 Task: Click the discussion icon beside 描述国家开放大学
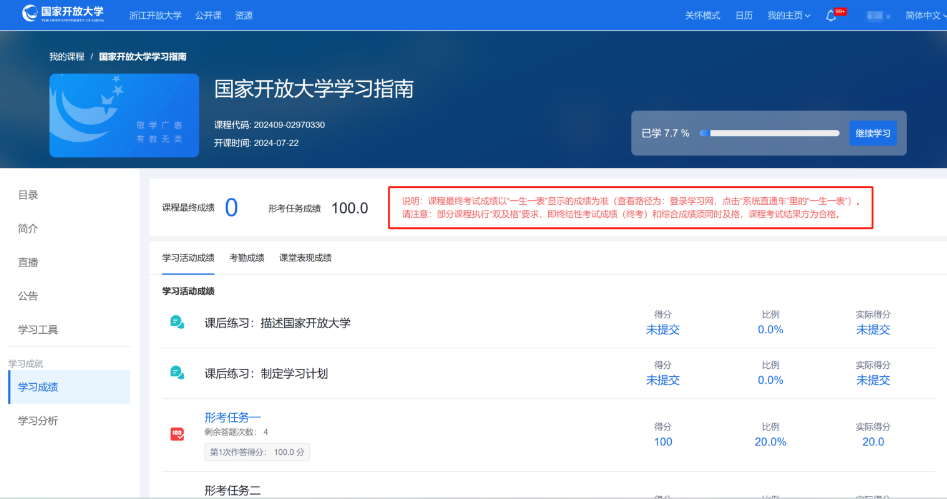point(177,323)
